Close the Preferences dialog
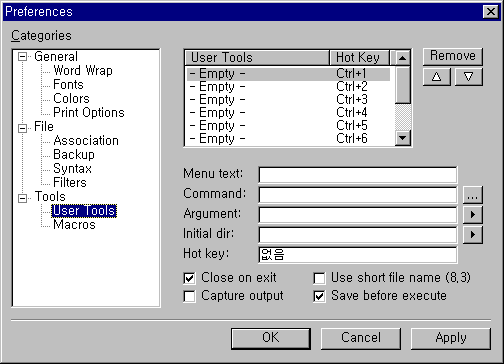Image resolution: width=504 pixels, height=364 pixels. click(491, 12)
